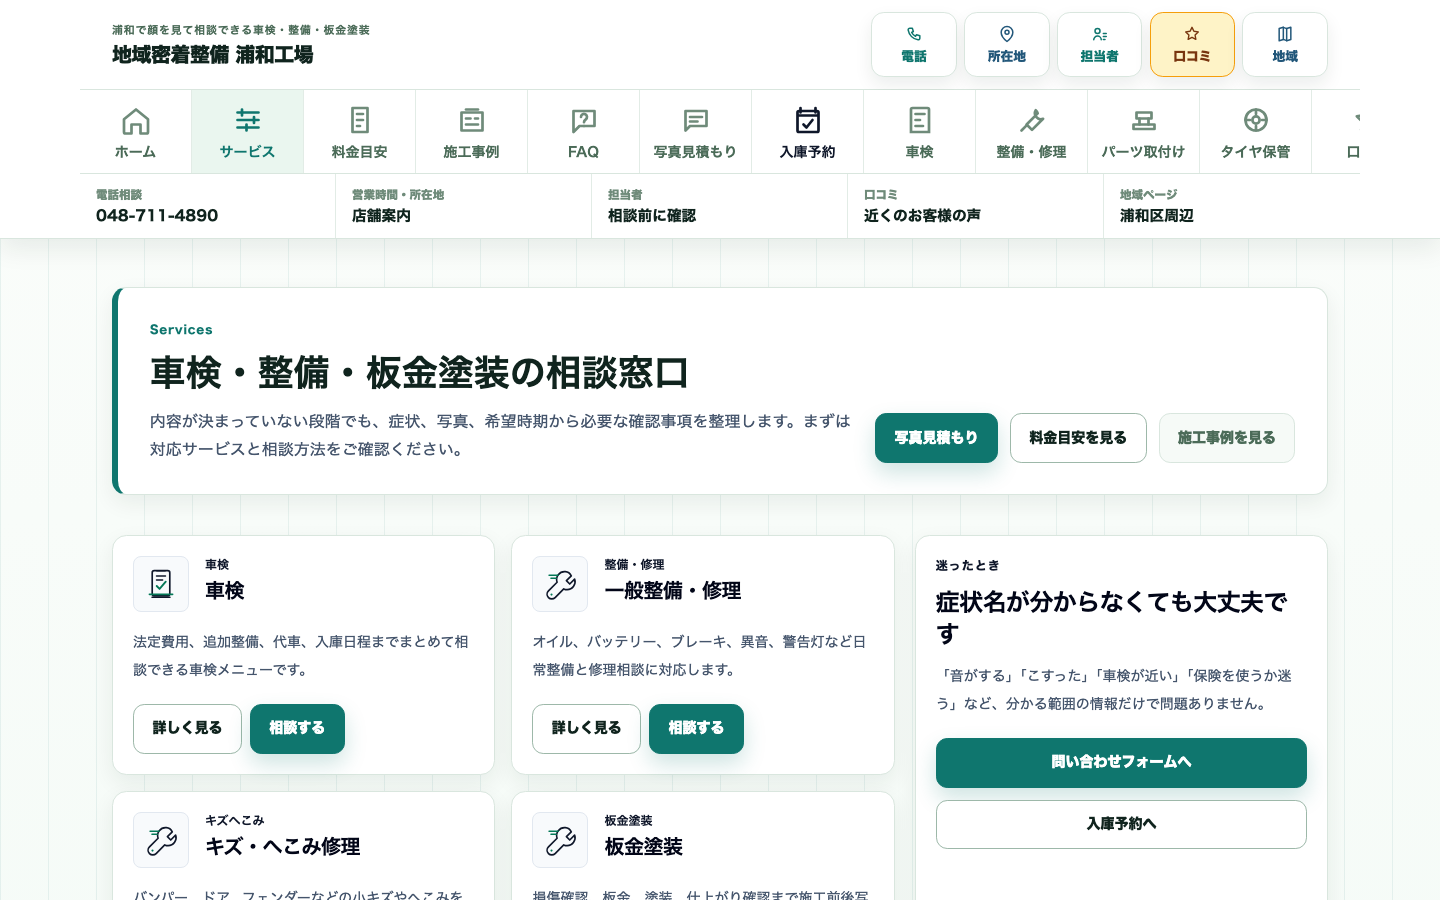Click 相談する in 一般整備・修理 card
This screenshot has width=1440, height=900.
coord(696,729)
